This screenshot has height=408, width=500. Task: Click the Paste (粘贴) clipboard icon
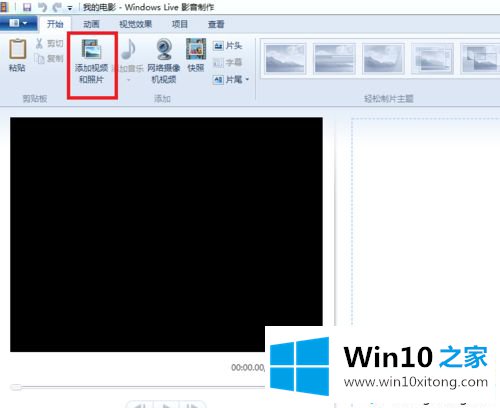click(17, 49)
